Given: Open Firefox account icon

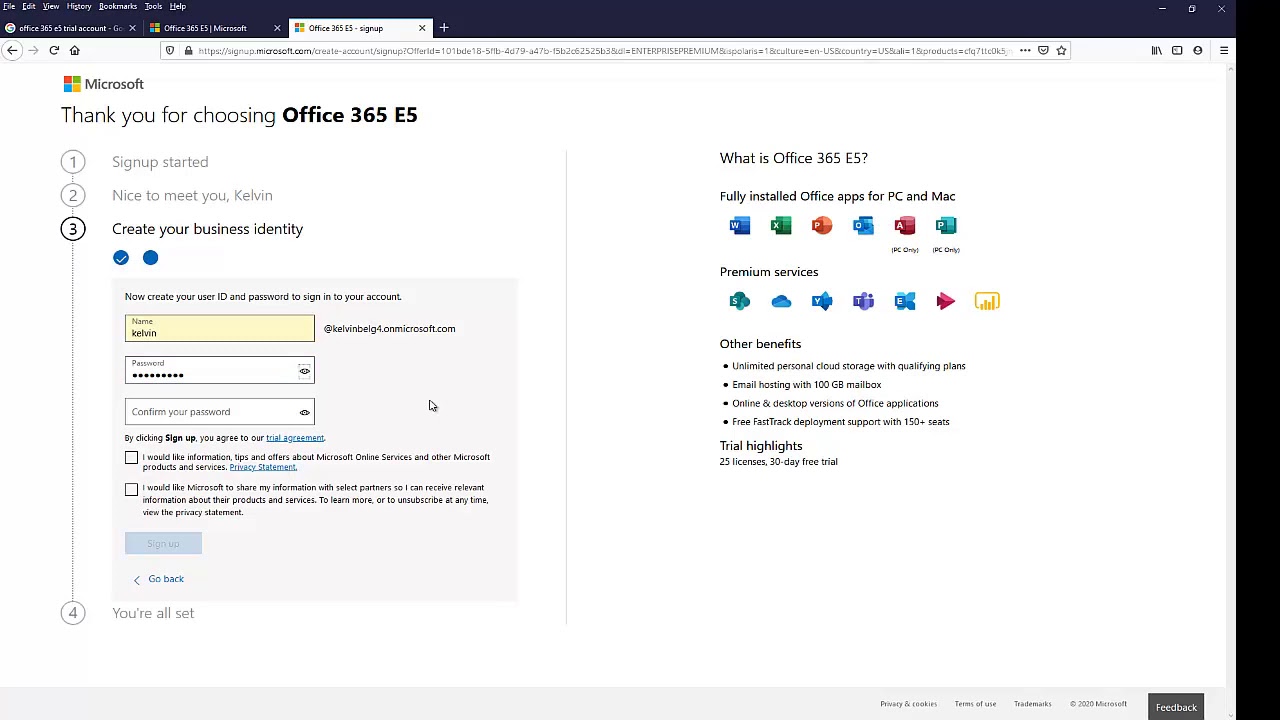Looking at the screenshot, I should click(1198, 50).
